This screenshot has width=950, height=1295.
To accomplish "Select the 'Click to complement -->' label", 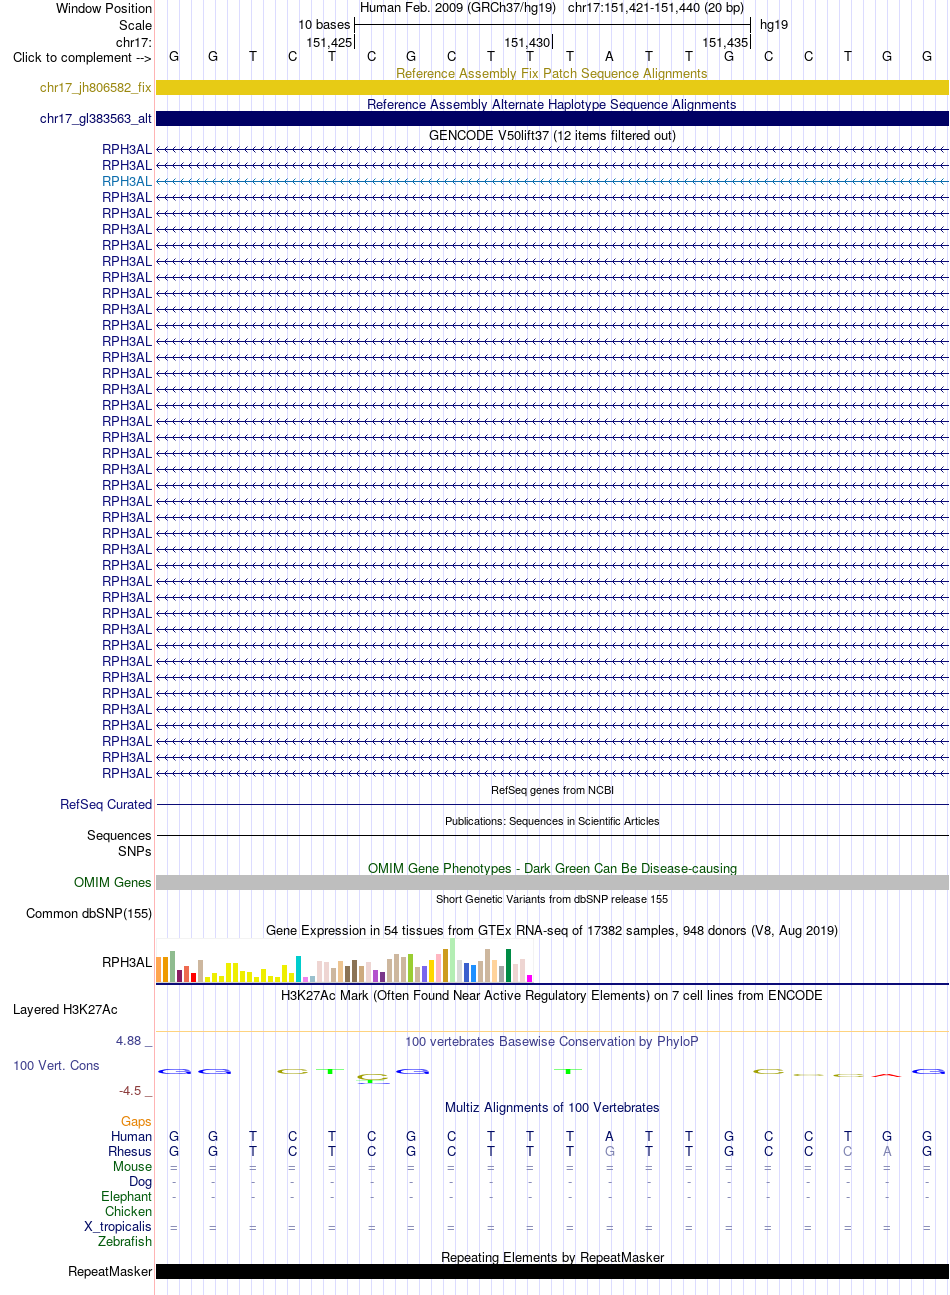I will pyautogui.click(x=82, y=57).
